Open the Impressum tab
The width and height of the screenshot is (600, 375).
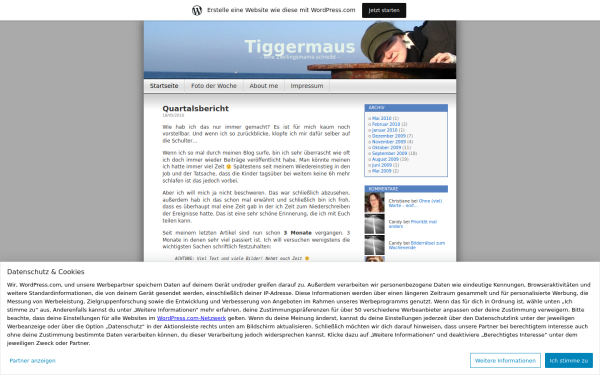click(x=307, y=86)
